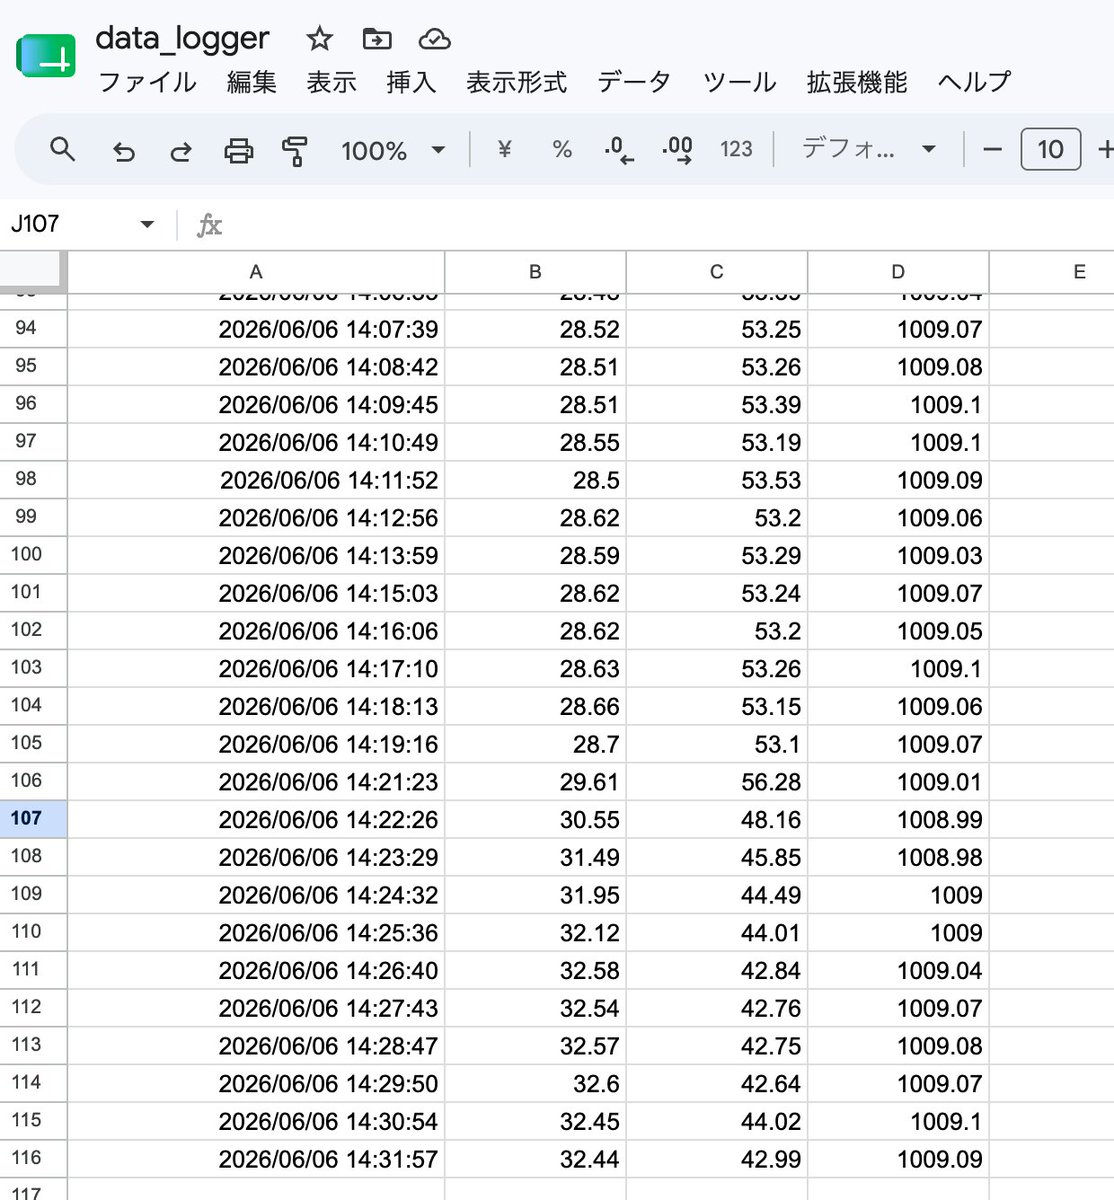Select cell with 2026/06/06 14:15:03
Screen dimensions: 1114x1200
point(256,593)
